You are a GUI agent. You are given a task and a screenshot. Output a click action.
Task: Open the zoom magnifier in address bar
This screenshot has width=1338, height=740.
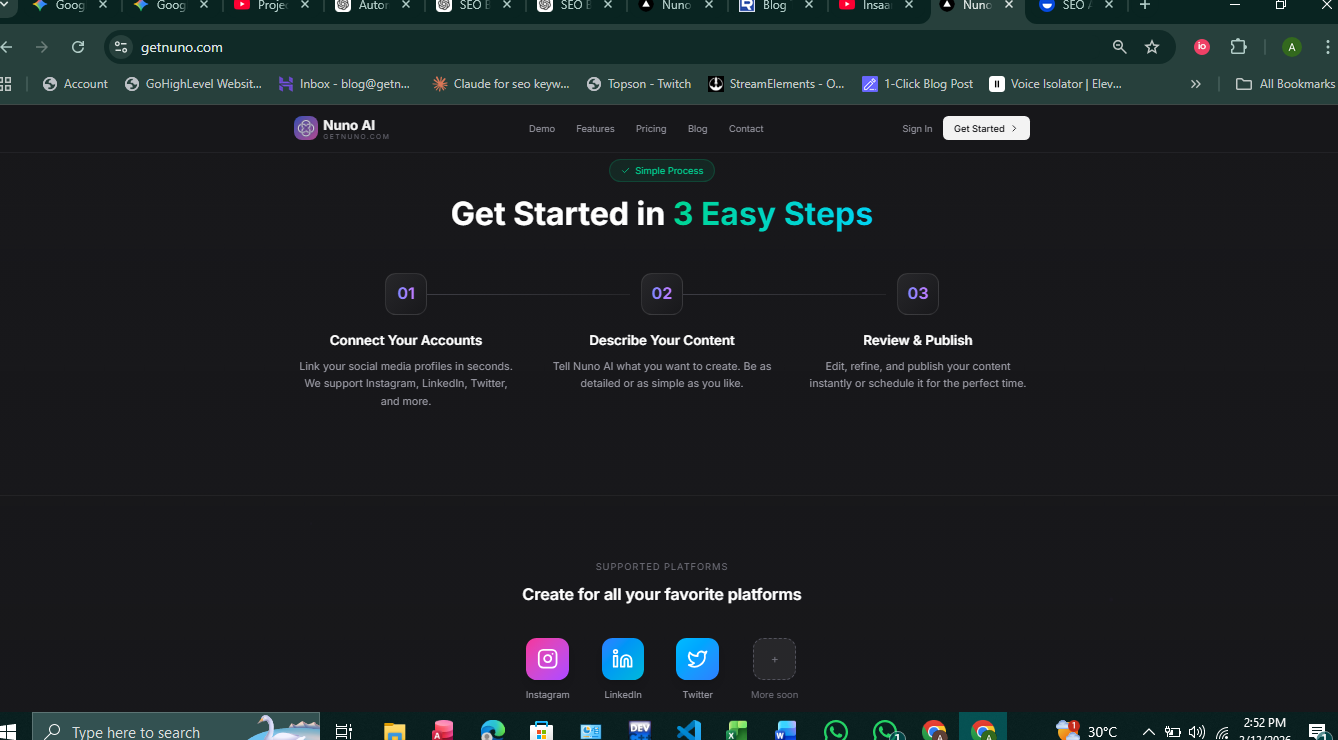[x=1120, y=47]
